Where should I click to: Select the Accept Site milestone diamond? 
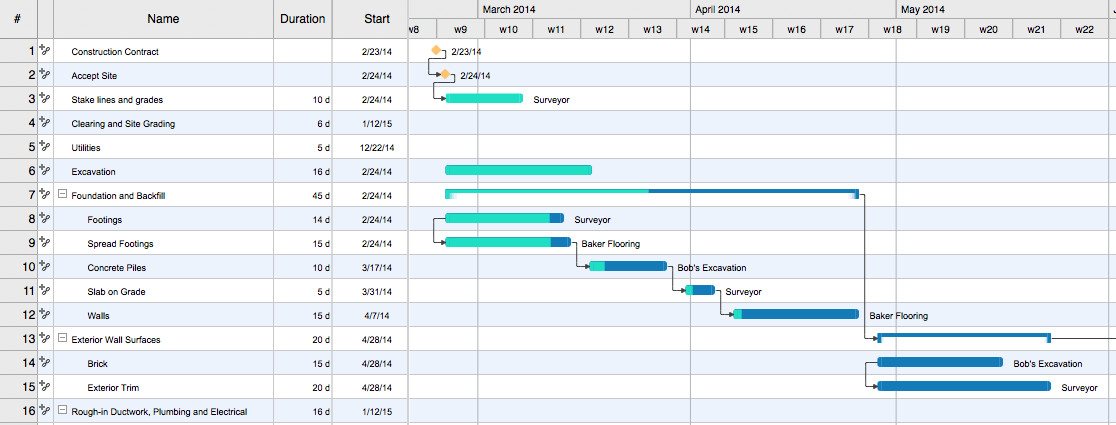(x=446, y=74)
